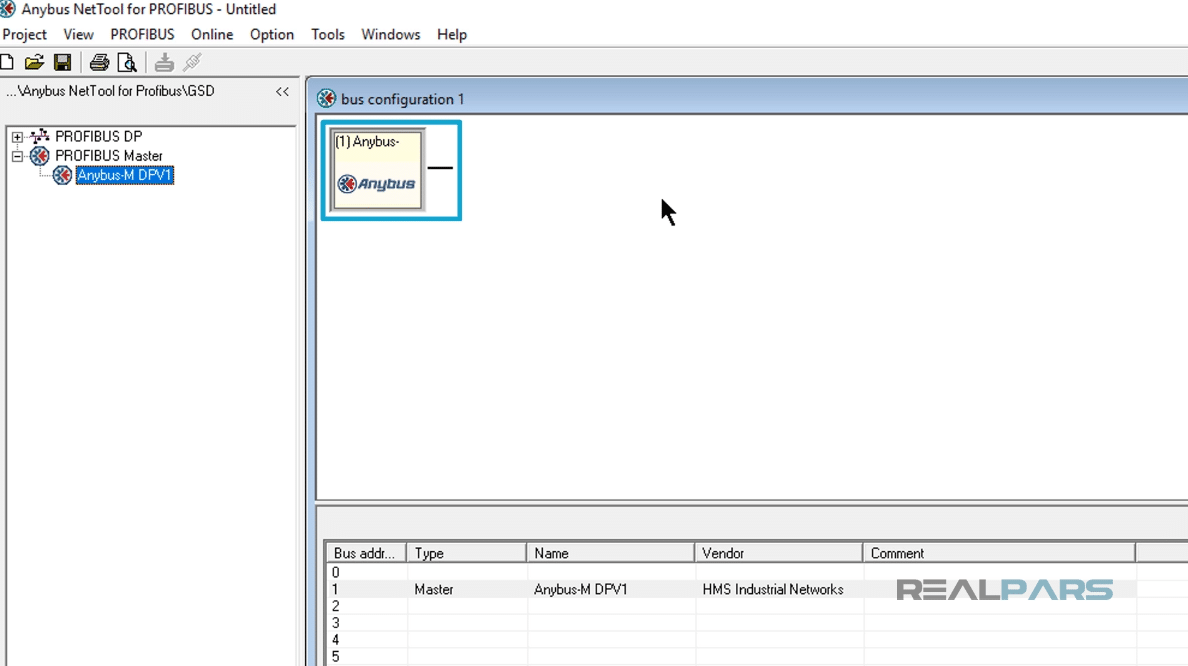Screen dimensions: 1188x666
Task: Create a new project with toolbar icon
Action: coord(7,63)
